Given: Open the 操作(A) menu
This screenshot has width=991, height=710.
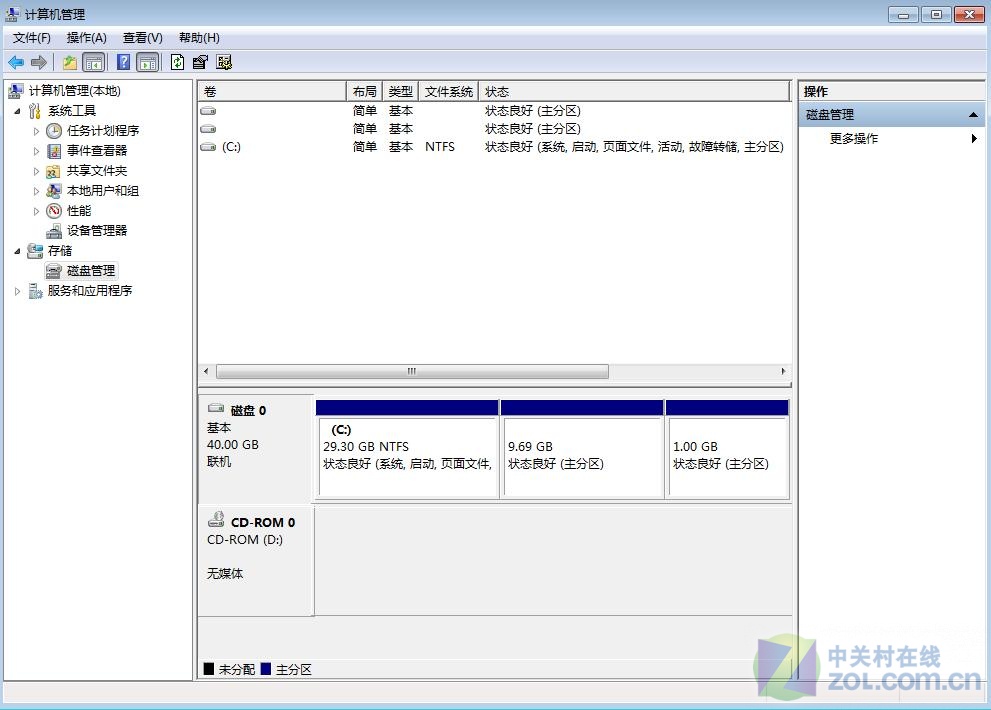Looking at the screenshot, I should (87, 37).
